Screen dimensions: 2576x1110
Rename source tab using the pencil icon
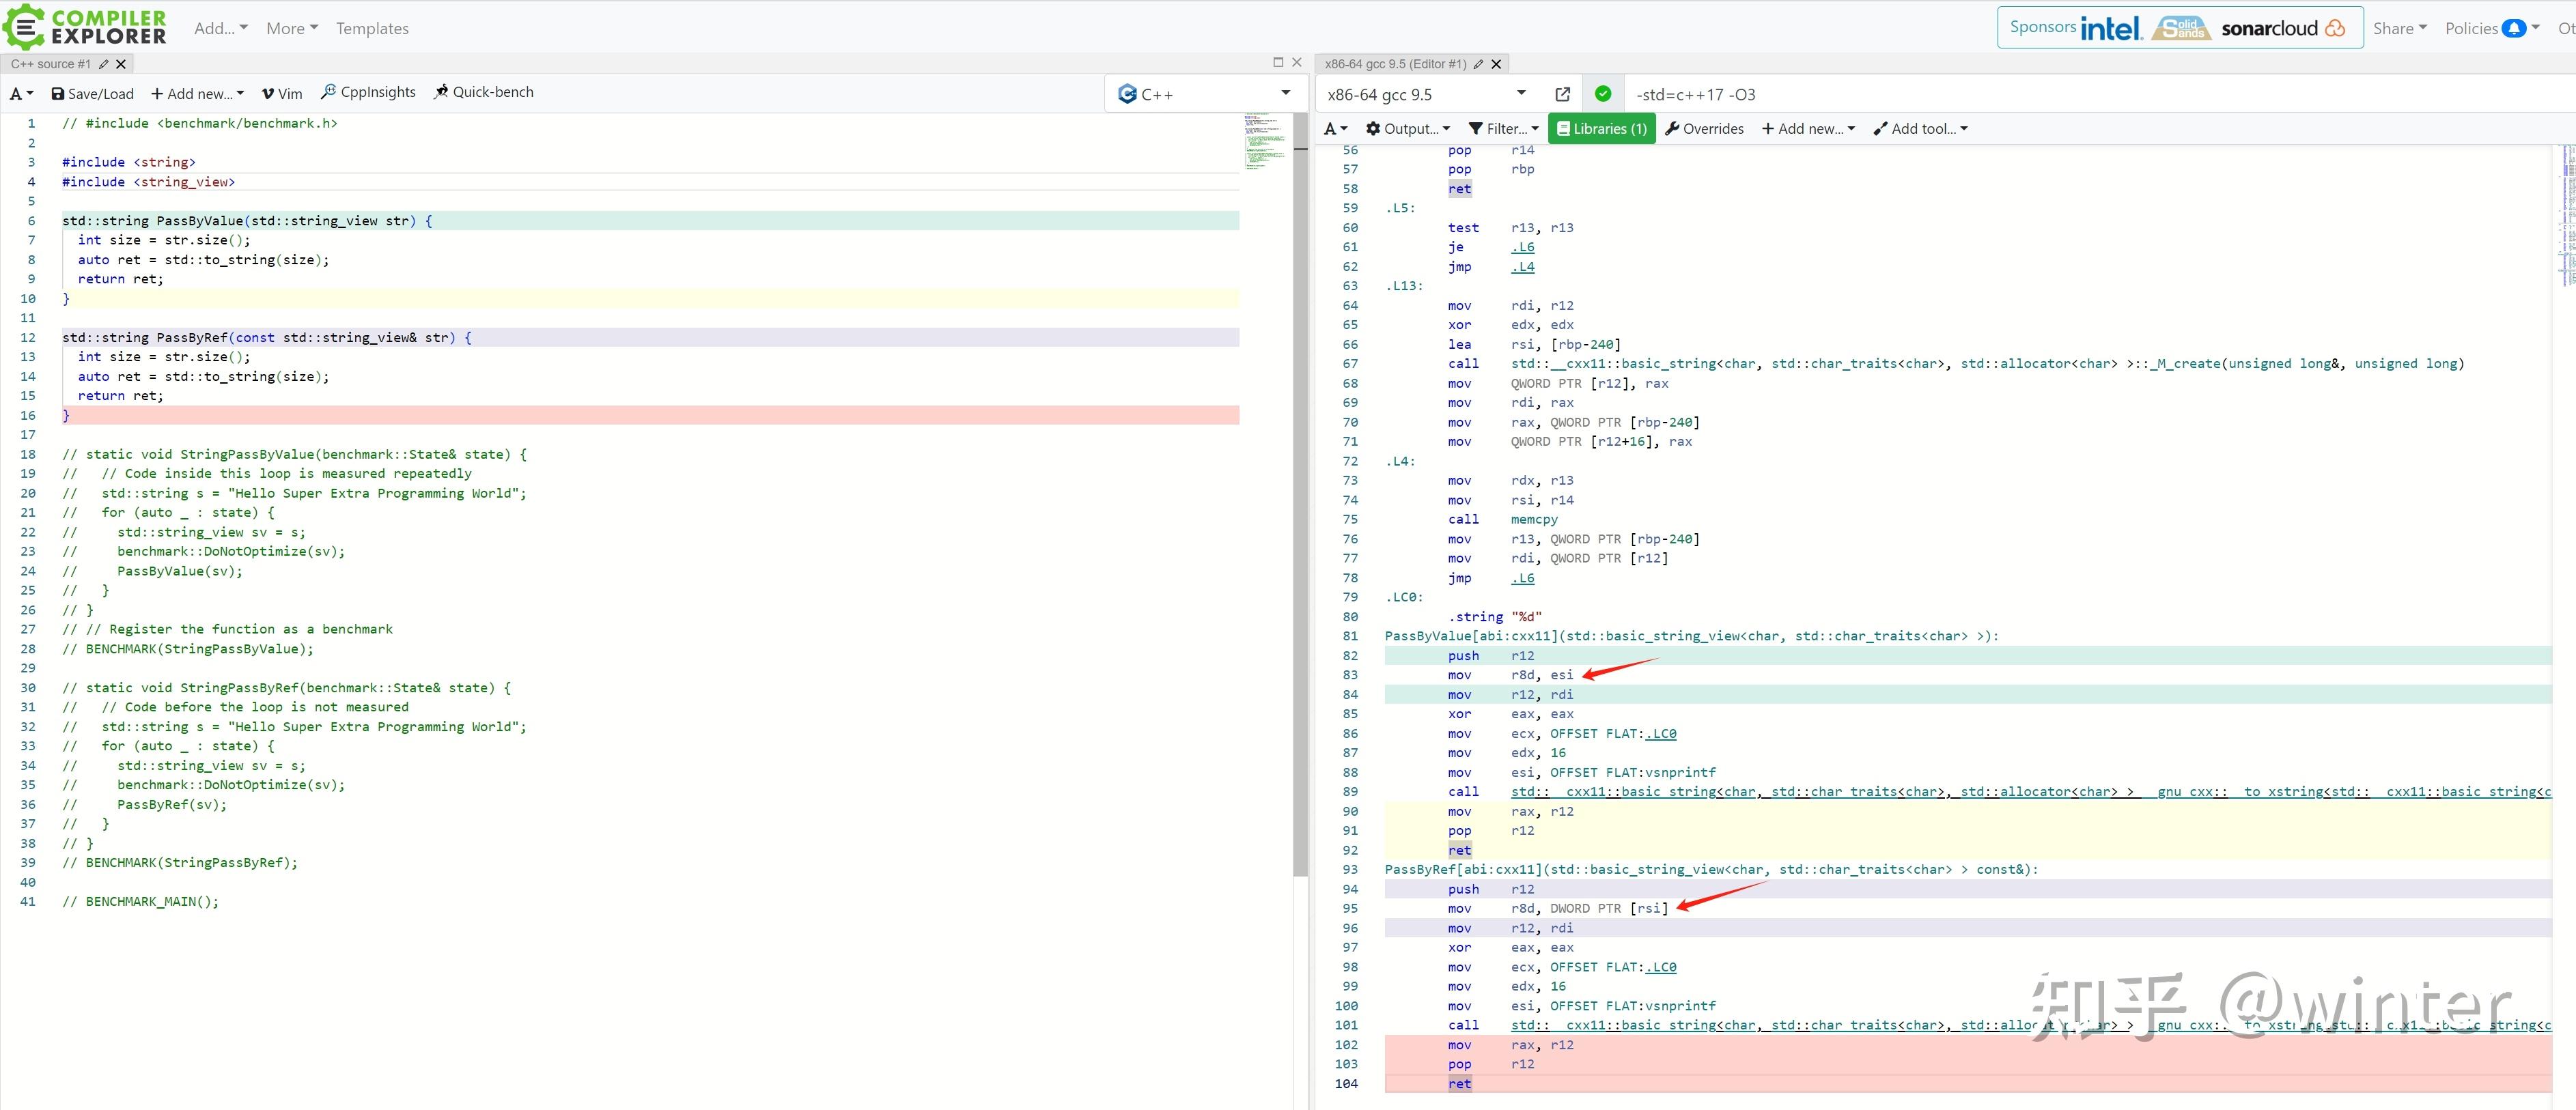click(x=103, y=64)
